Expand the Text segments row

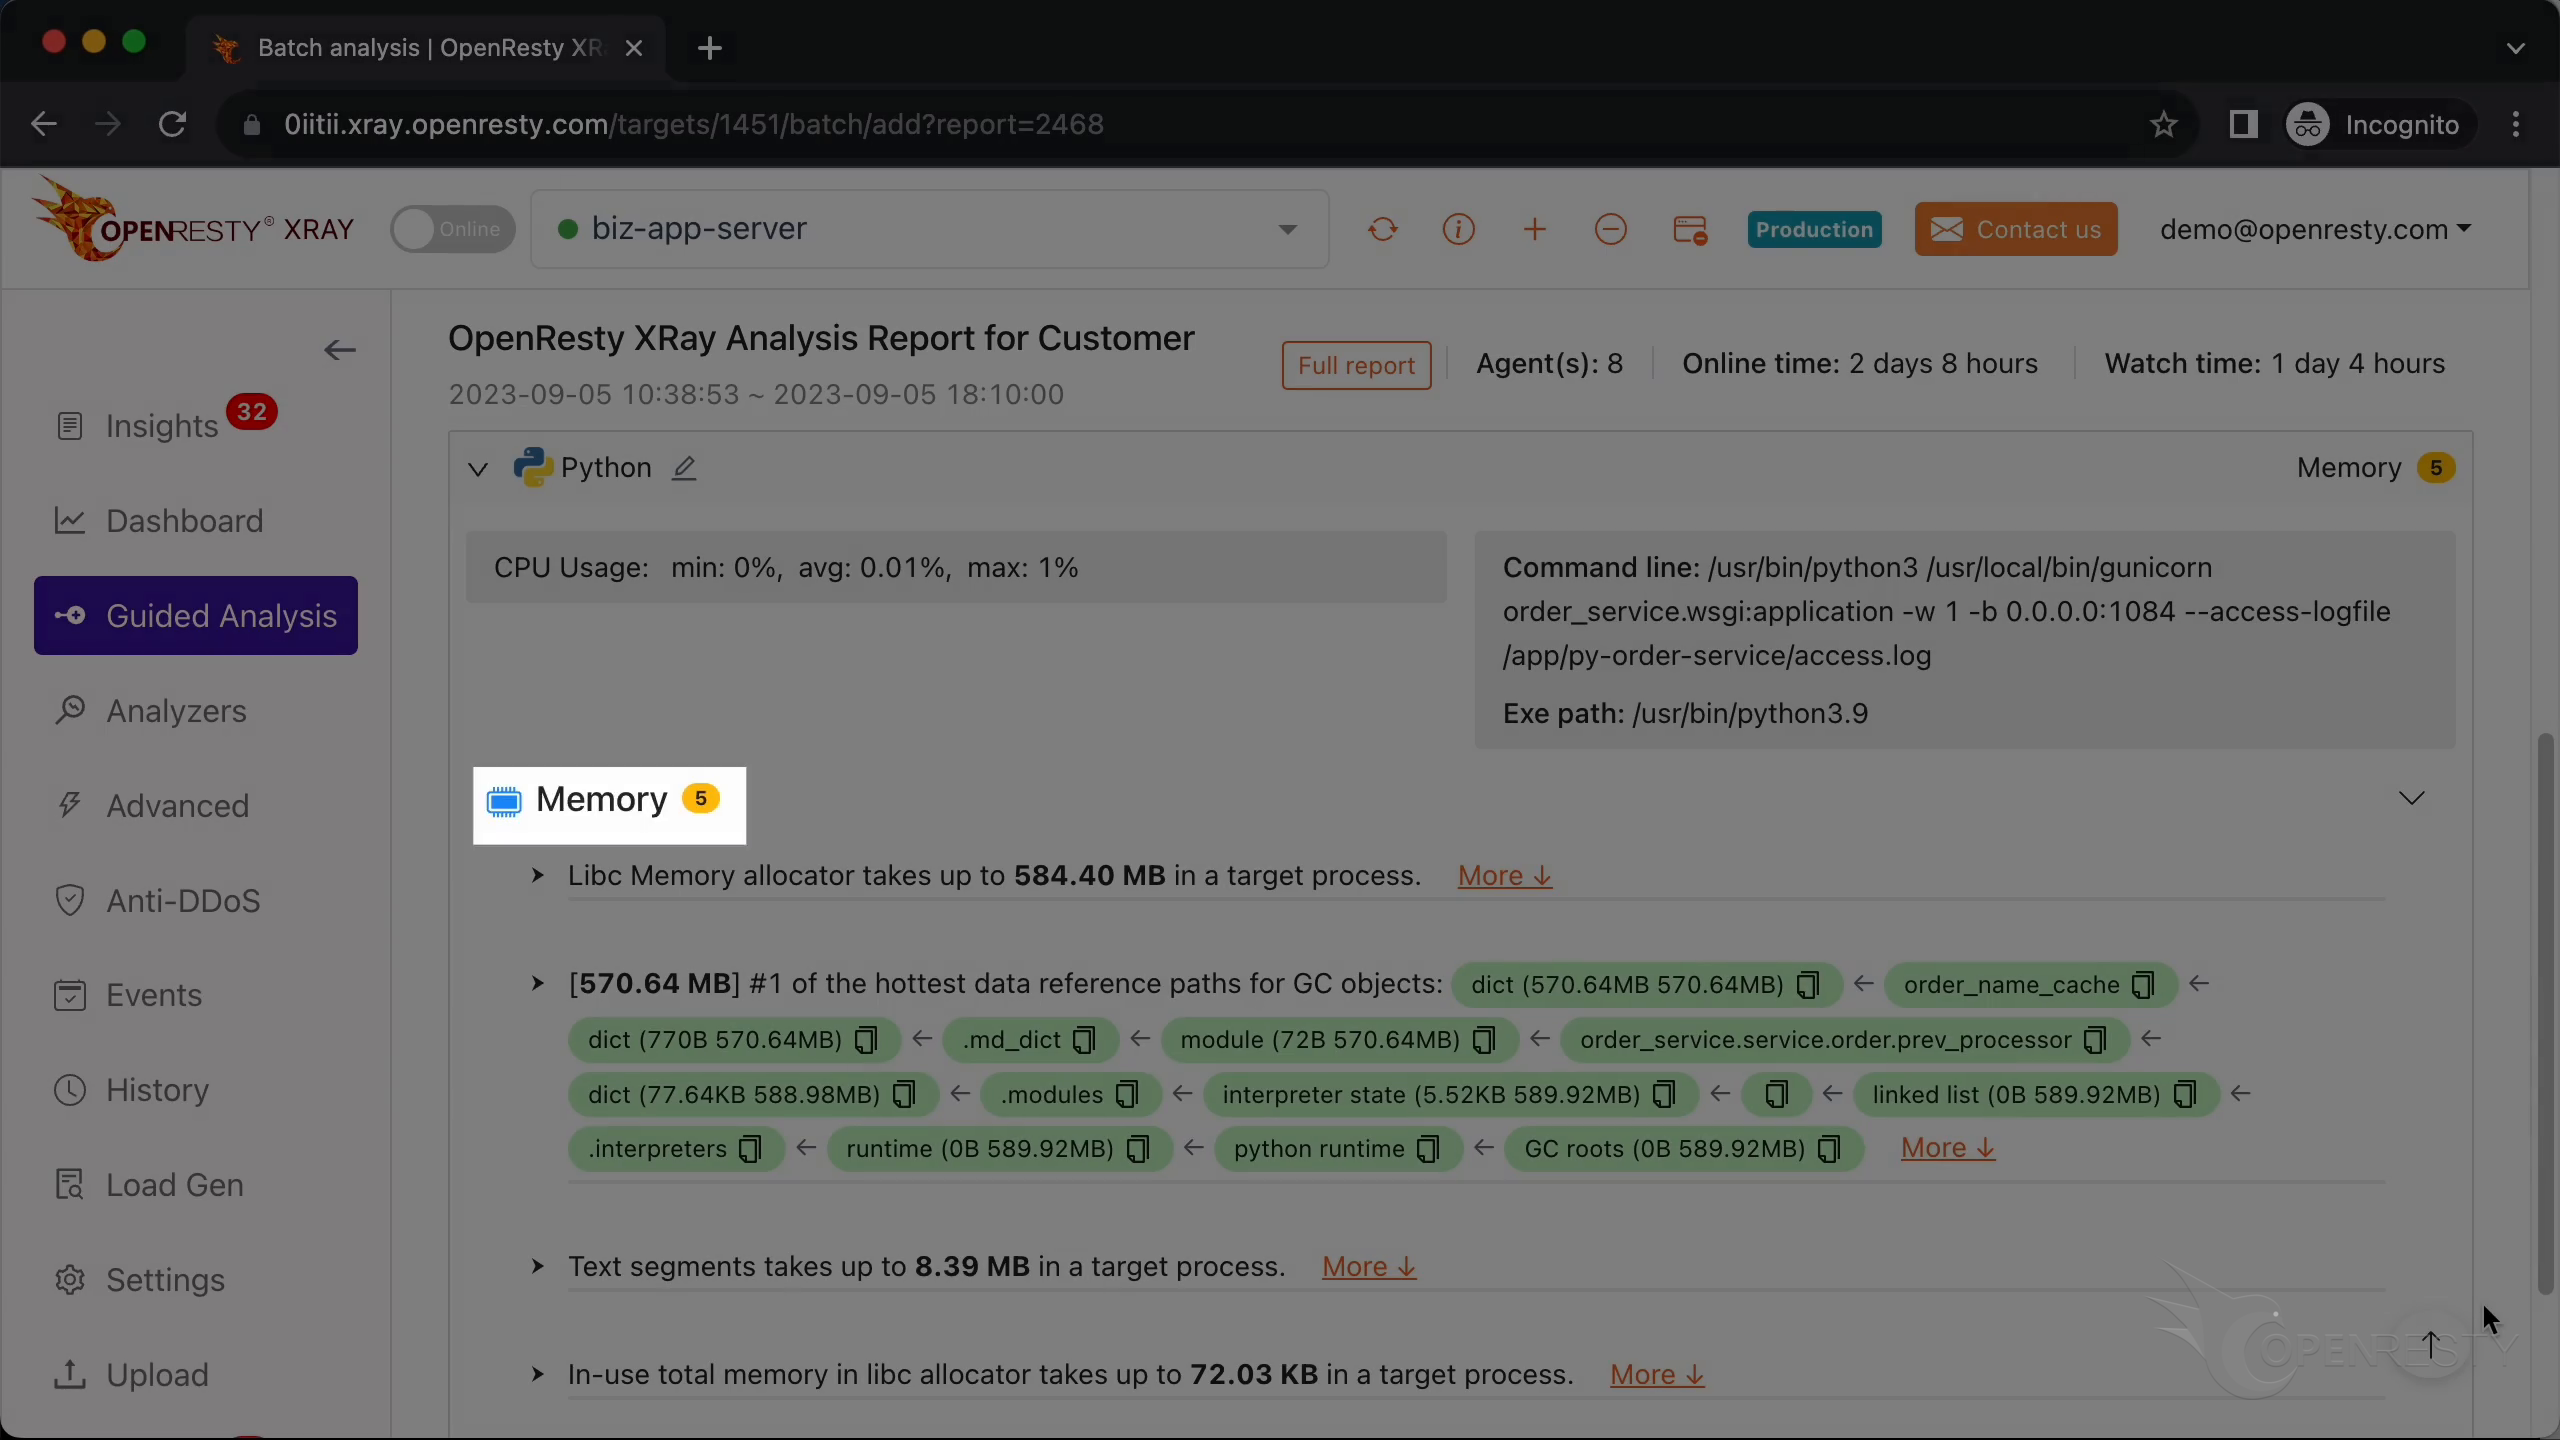pos(537,1267)
